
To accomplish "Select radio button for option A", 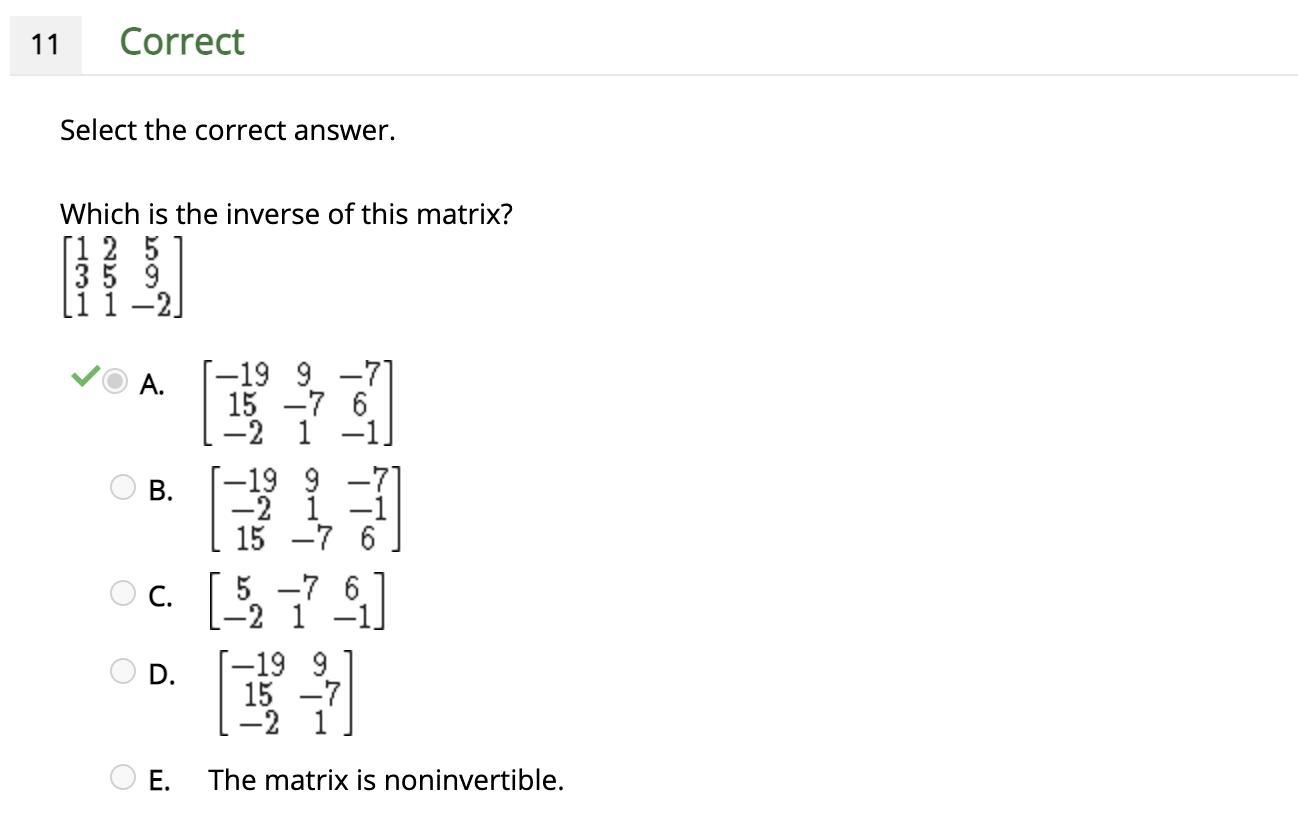I will (117, 381).
